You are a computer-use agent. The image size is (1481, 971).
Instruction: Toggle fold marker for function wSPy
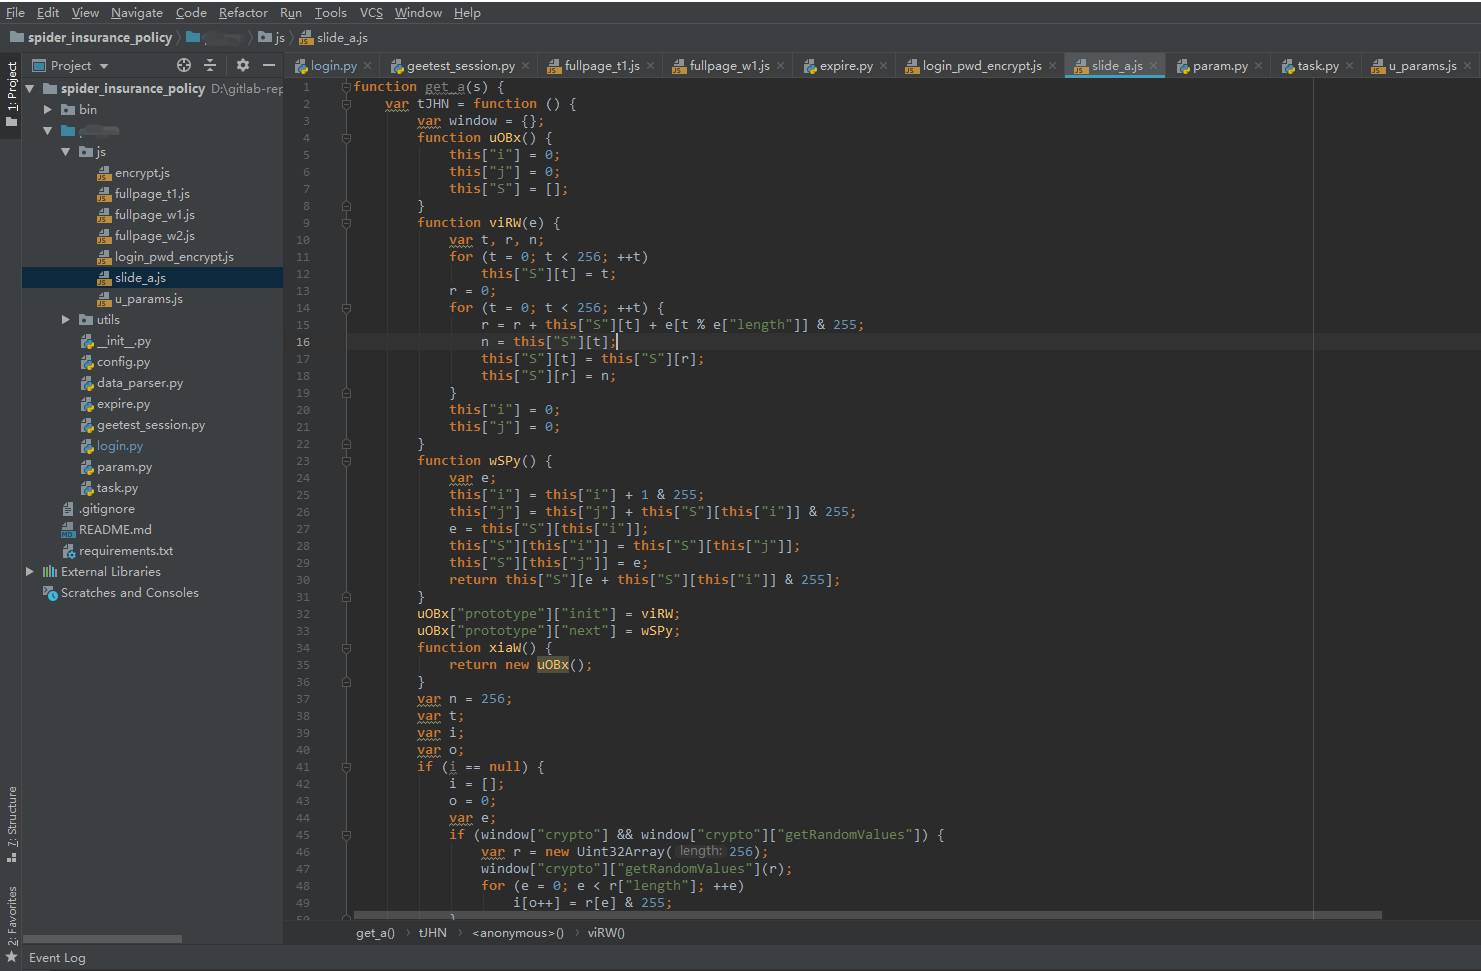point(346,461)
